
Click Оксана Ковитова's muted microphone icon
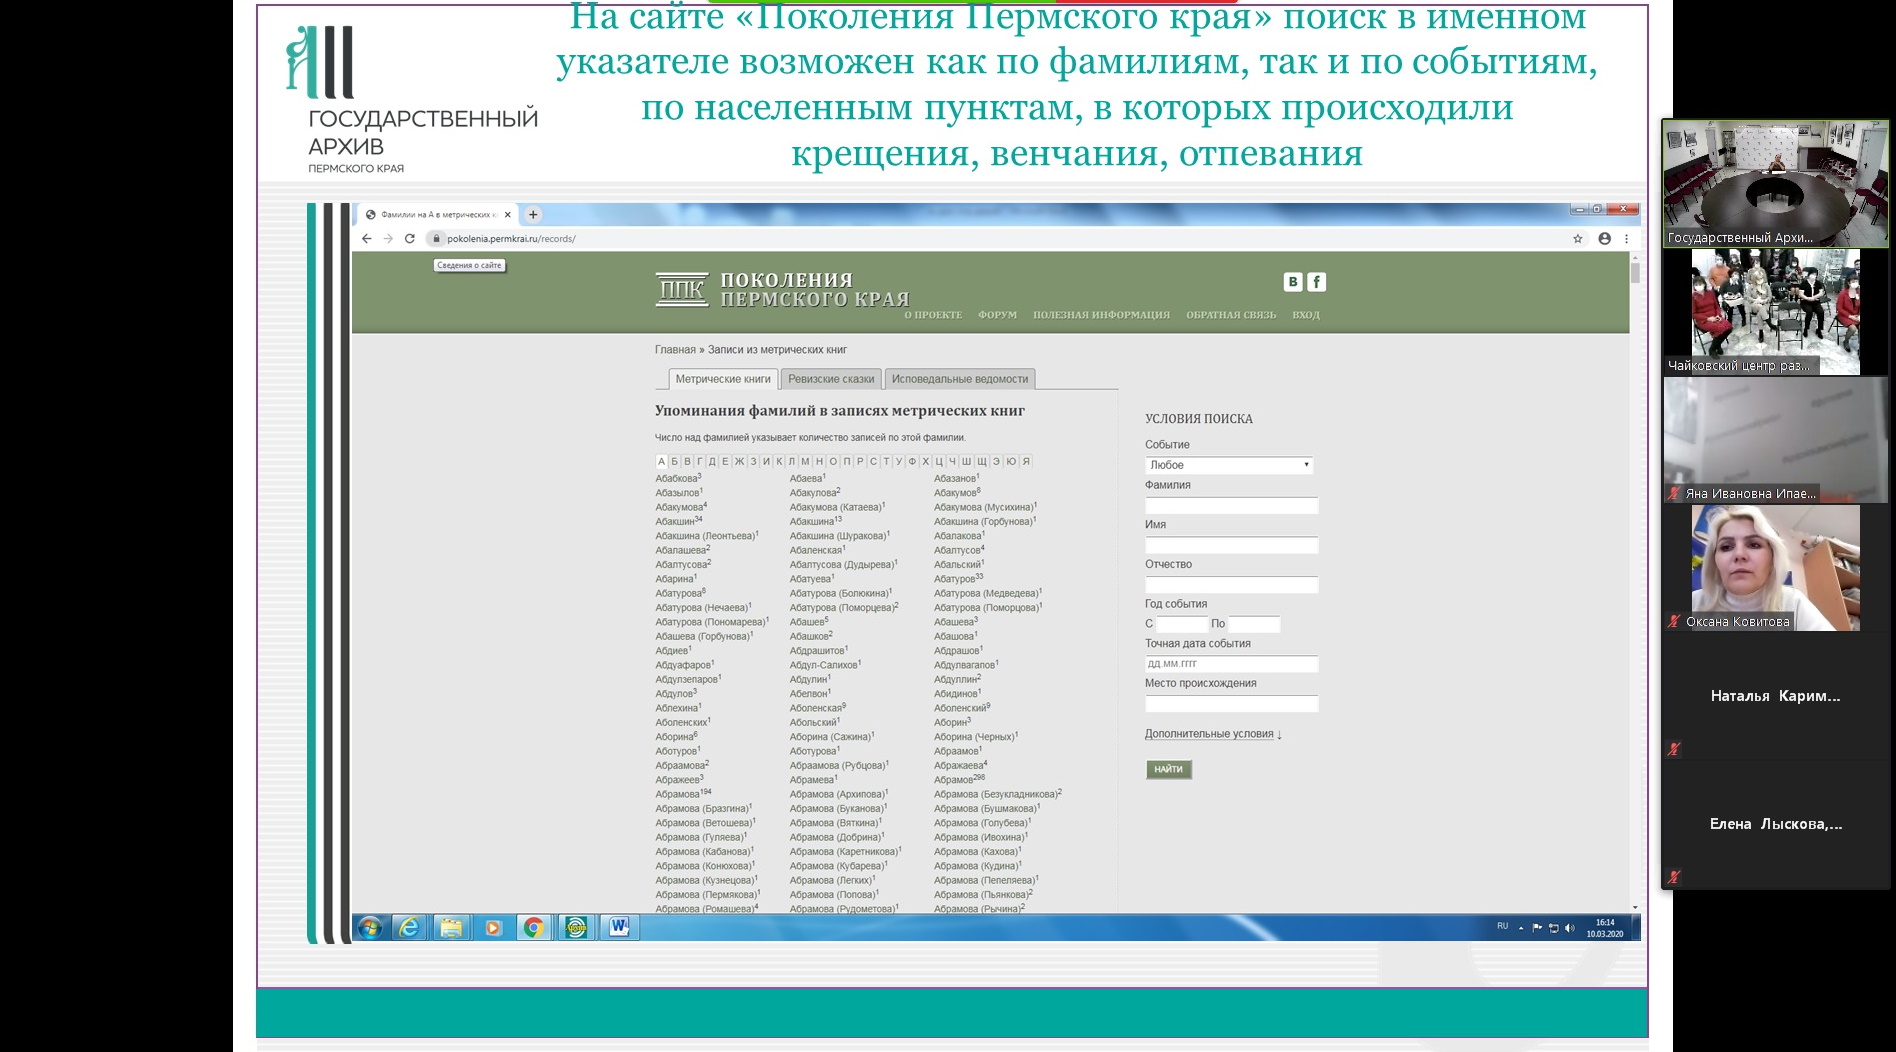[x=1674, y=621]
